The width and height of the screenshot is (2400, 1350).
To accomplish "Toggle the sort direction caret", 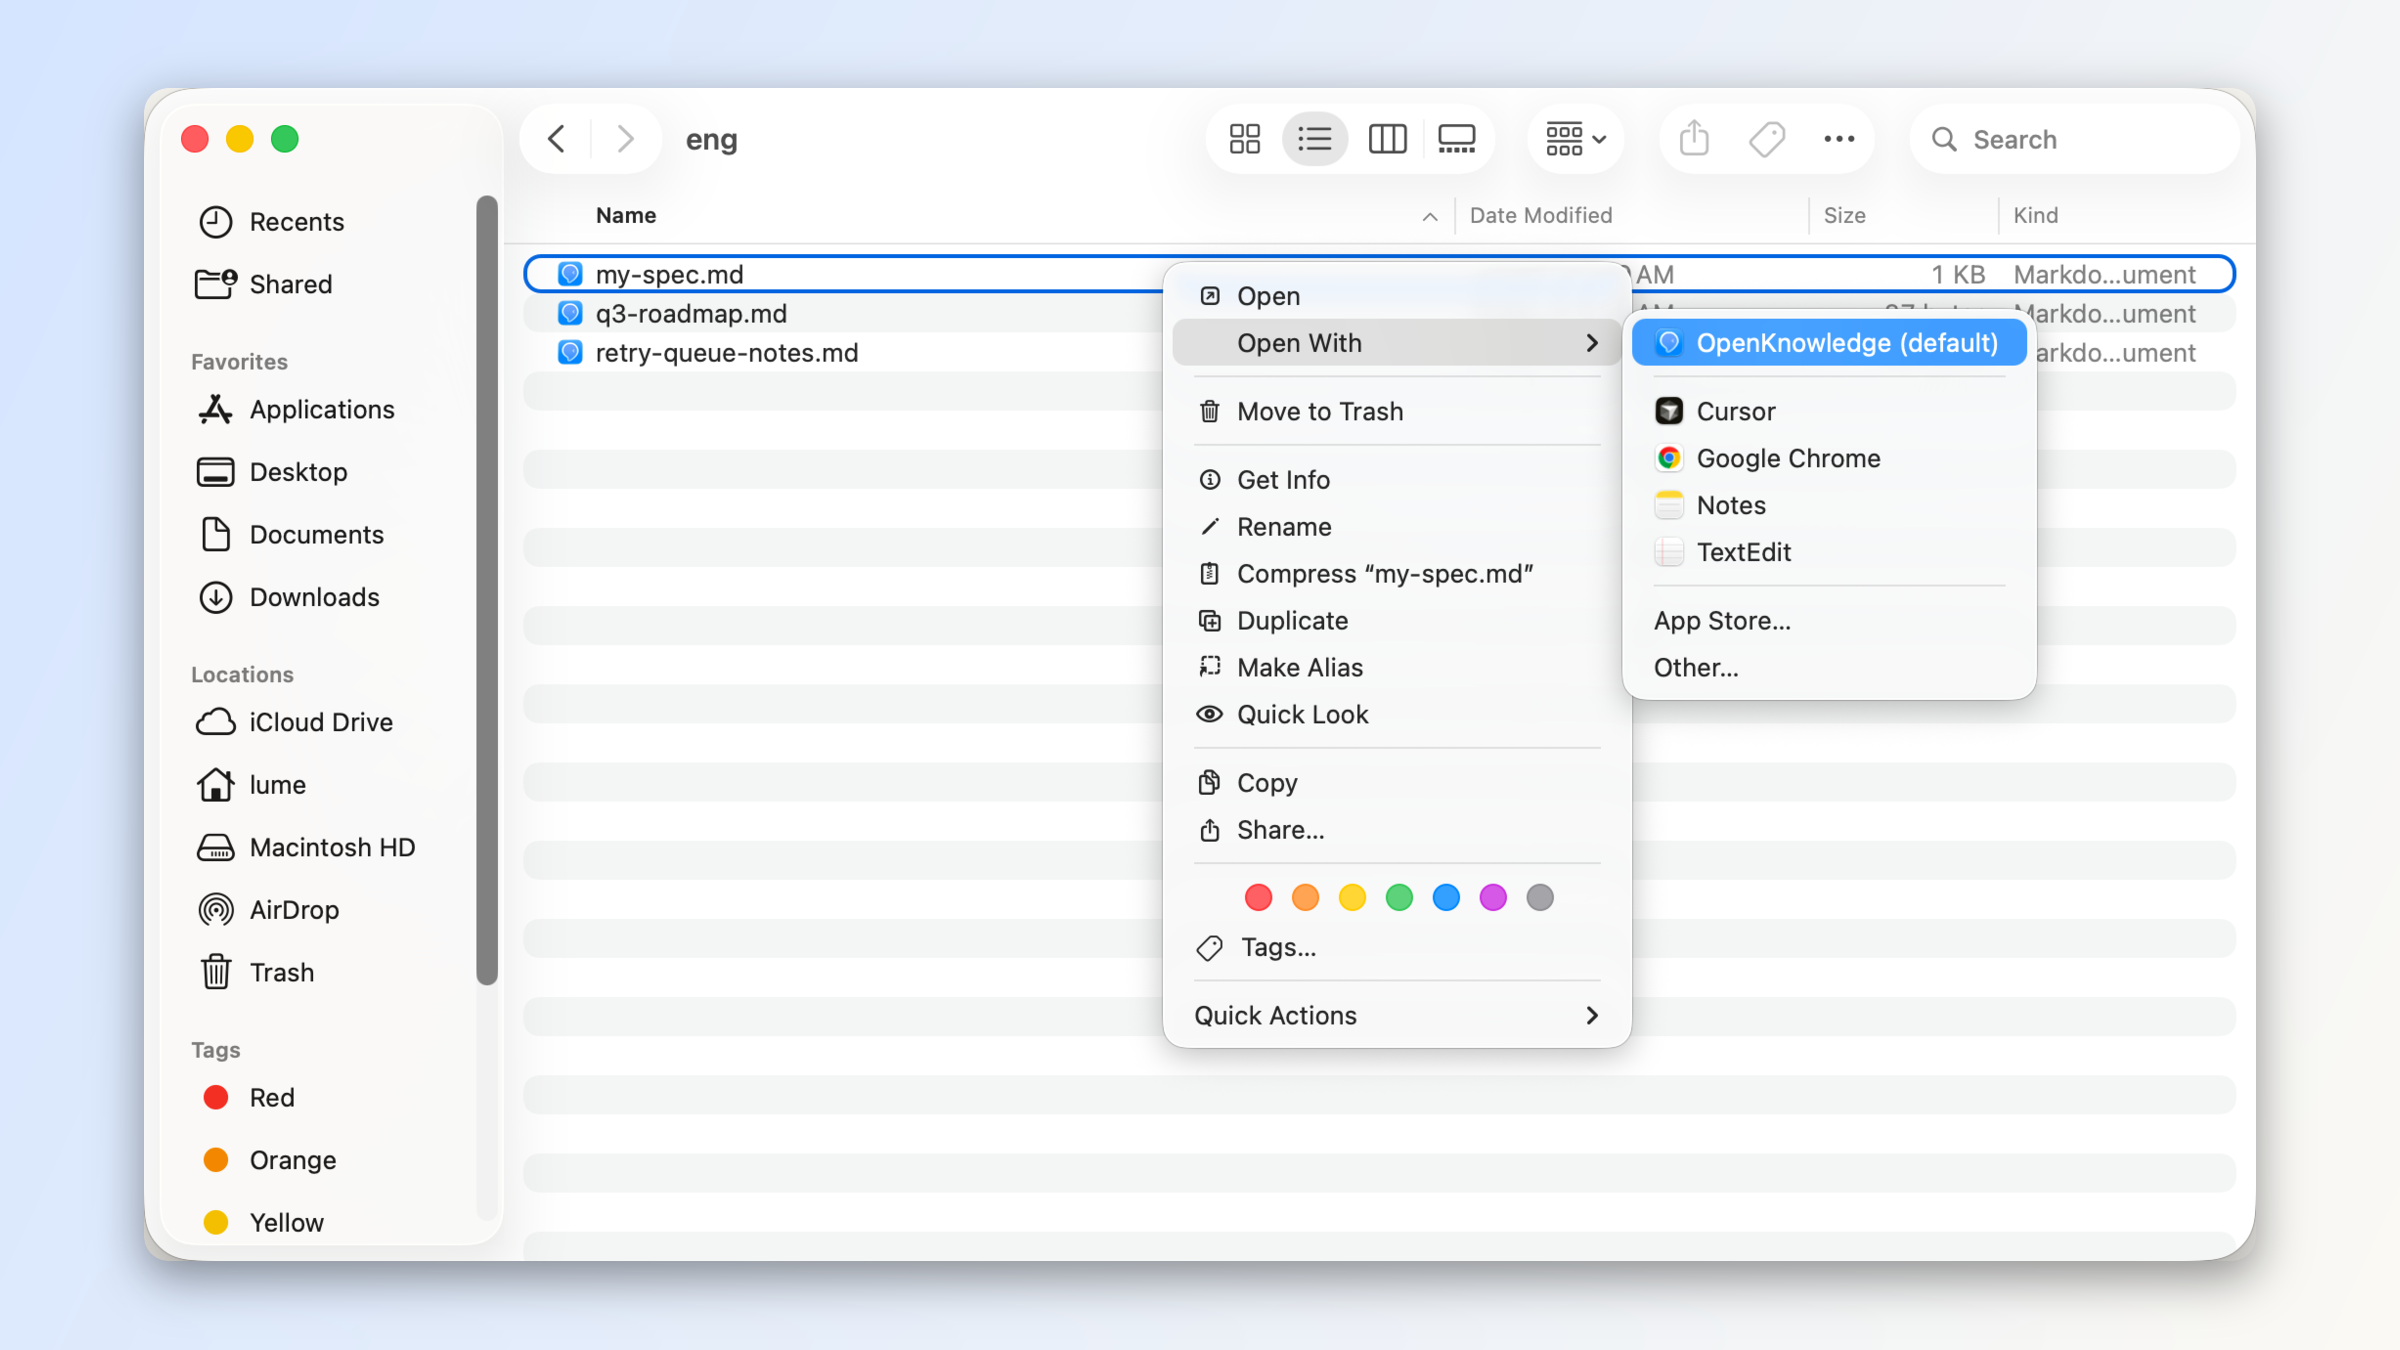I will [x=1430, y=216].
